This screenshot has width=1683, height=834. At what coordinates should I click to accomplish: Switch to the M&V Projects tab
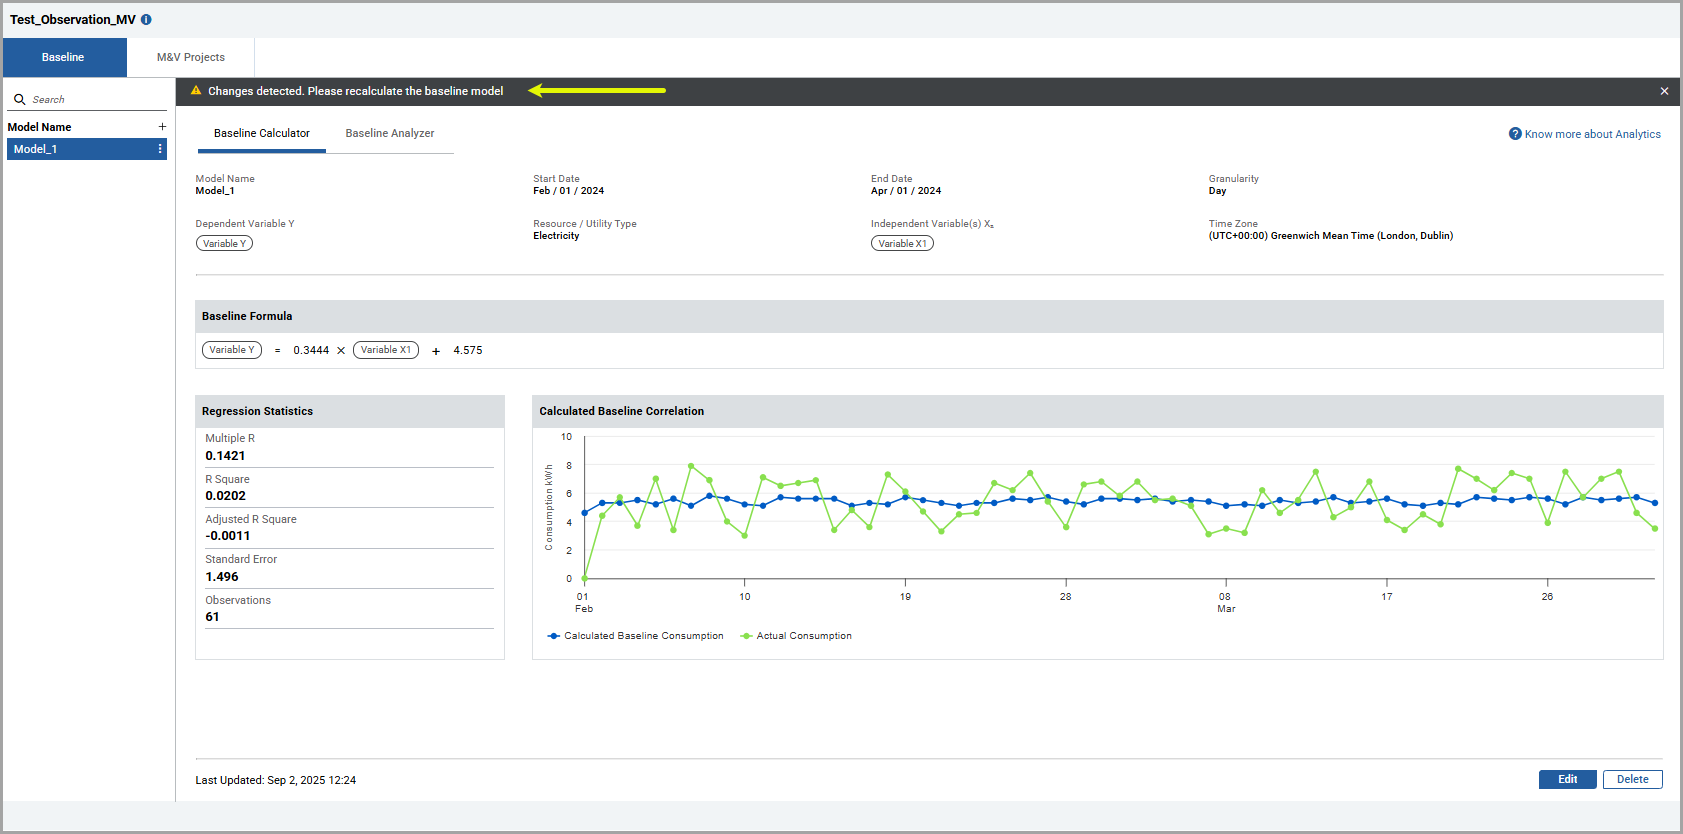click(191, 57)
